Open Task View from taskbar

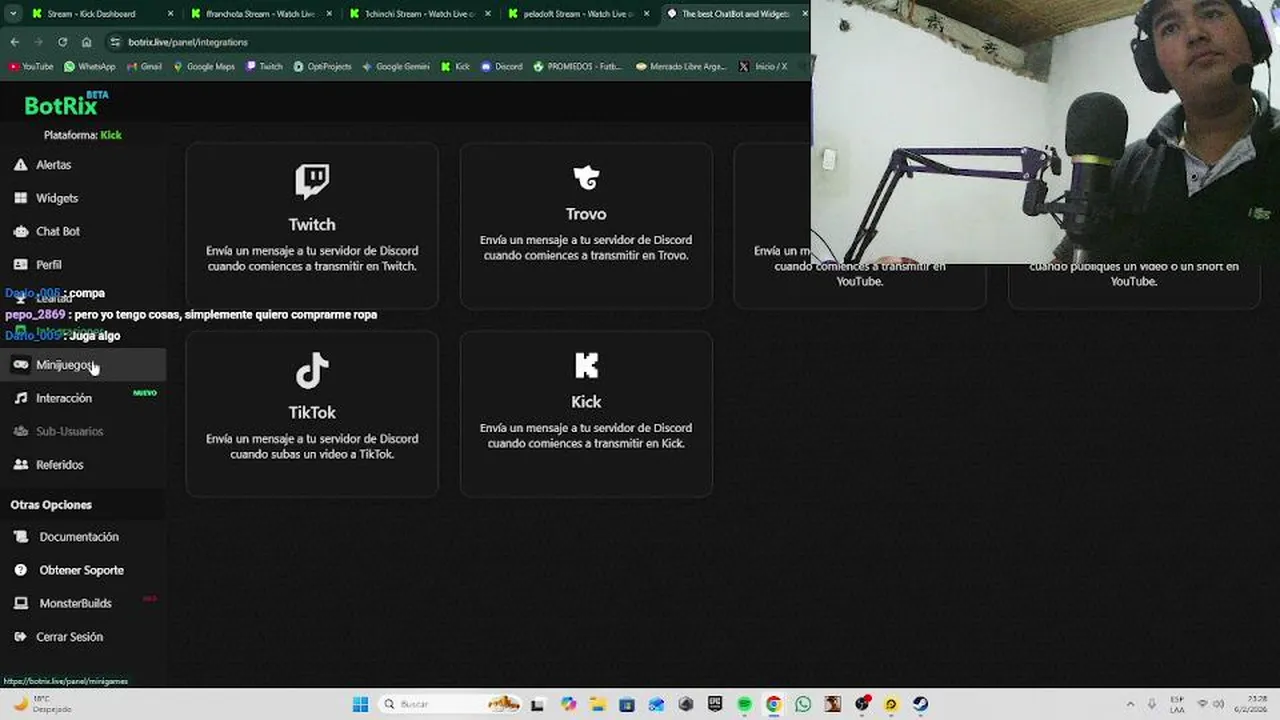(x=537, y=704)
